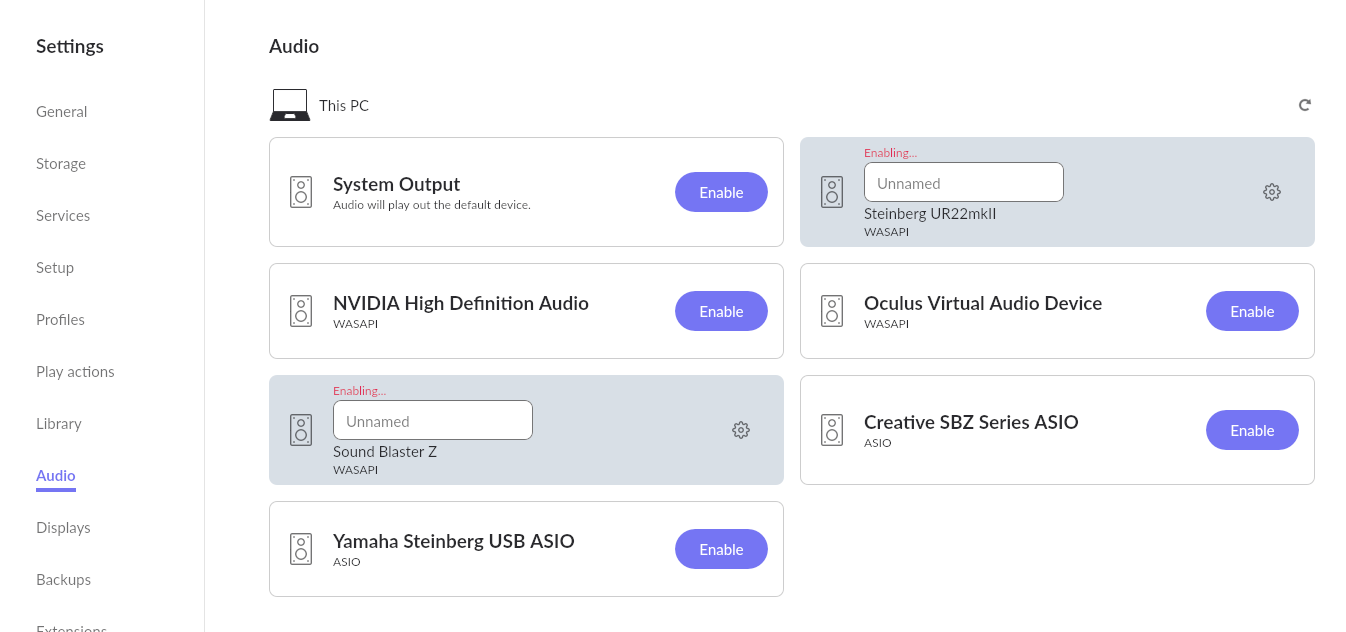Click the Oculus Virtual Audio Device speaker icon
The height and width of the screenshot is (632, 1346).
[832, 311]
